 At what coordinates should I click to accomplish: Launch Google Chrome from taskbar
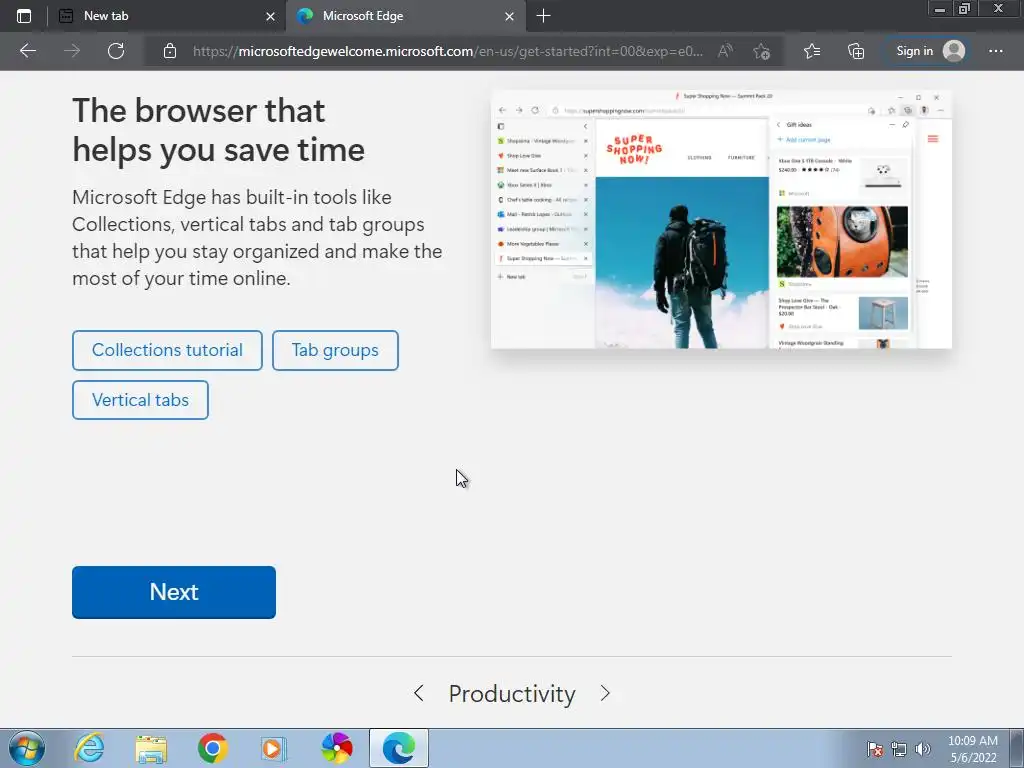[x=213, y=748]
